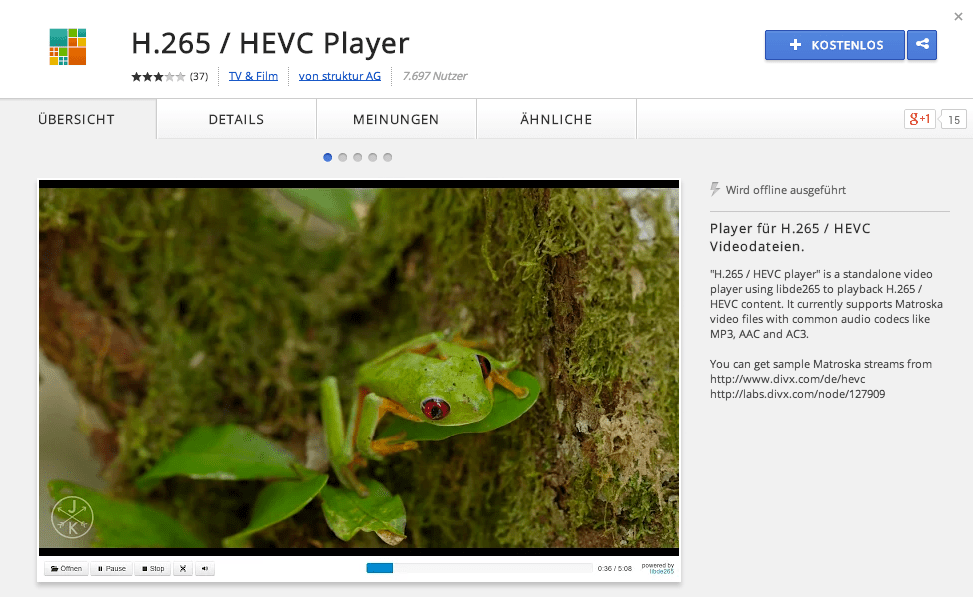Click the libde265 powered-by link

[x=661, y=572]
